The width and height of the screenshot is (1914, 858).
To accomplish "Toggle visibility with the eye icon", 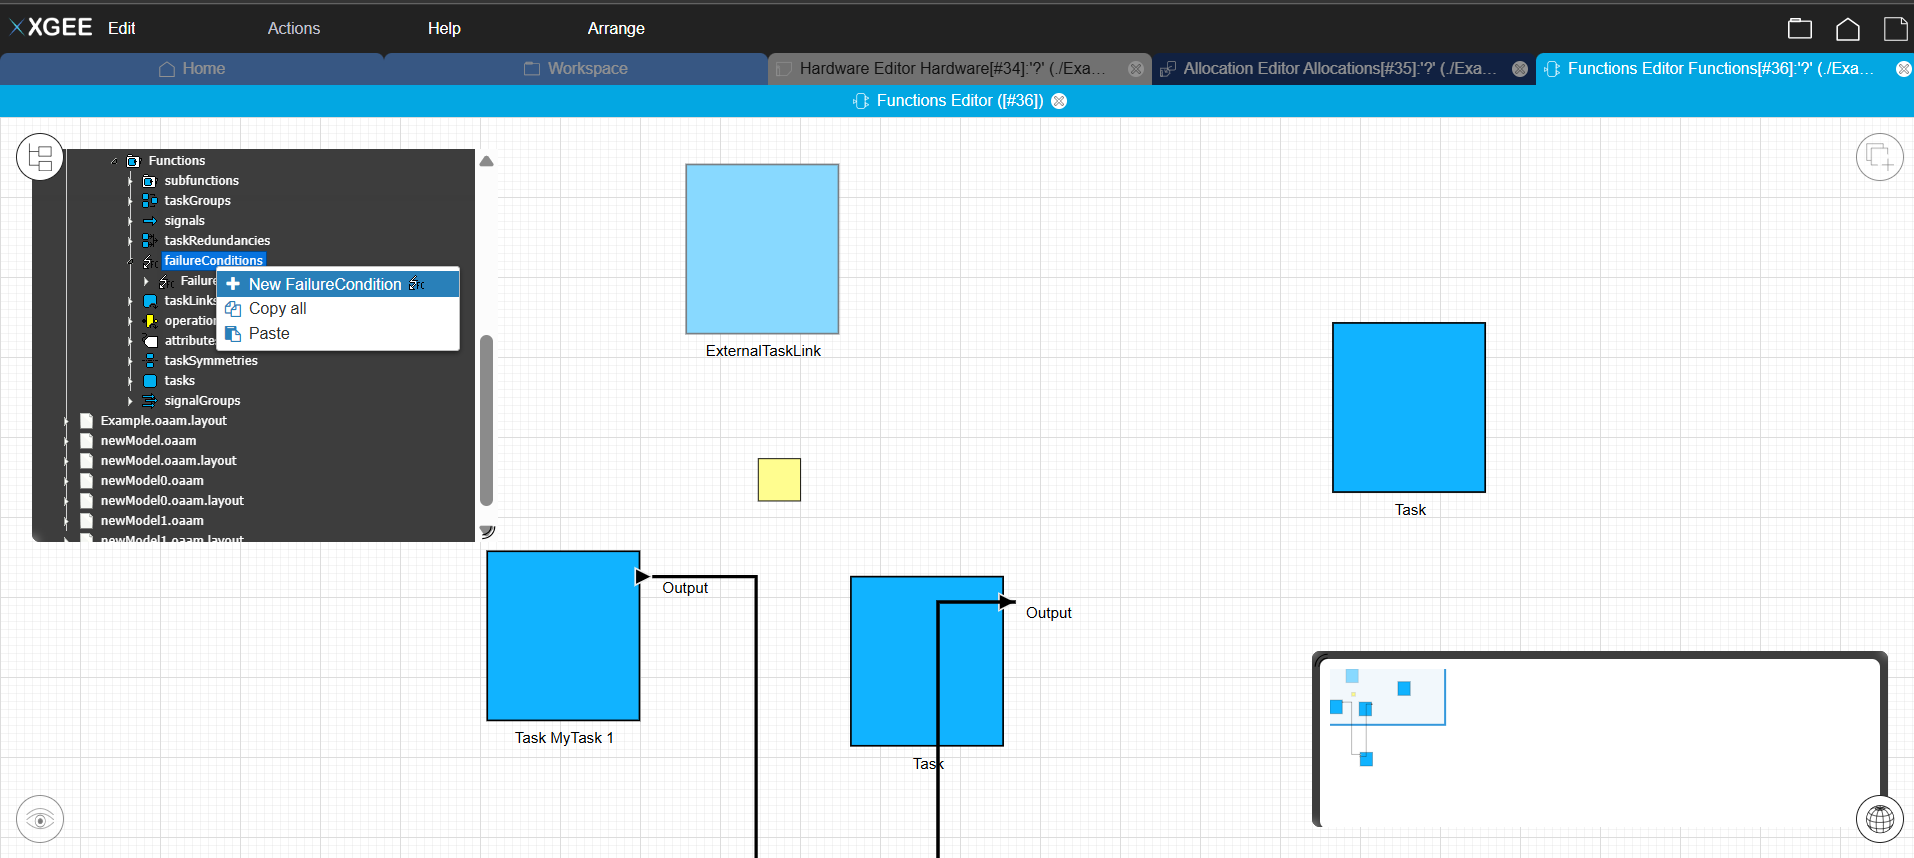I will click(x=40, y=820).
